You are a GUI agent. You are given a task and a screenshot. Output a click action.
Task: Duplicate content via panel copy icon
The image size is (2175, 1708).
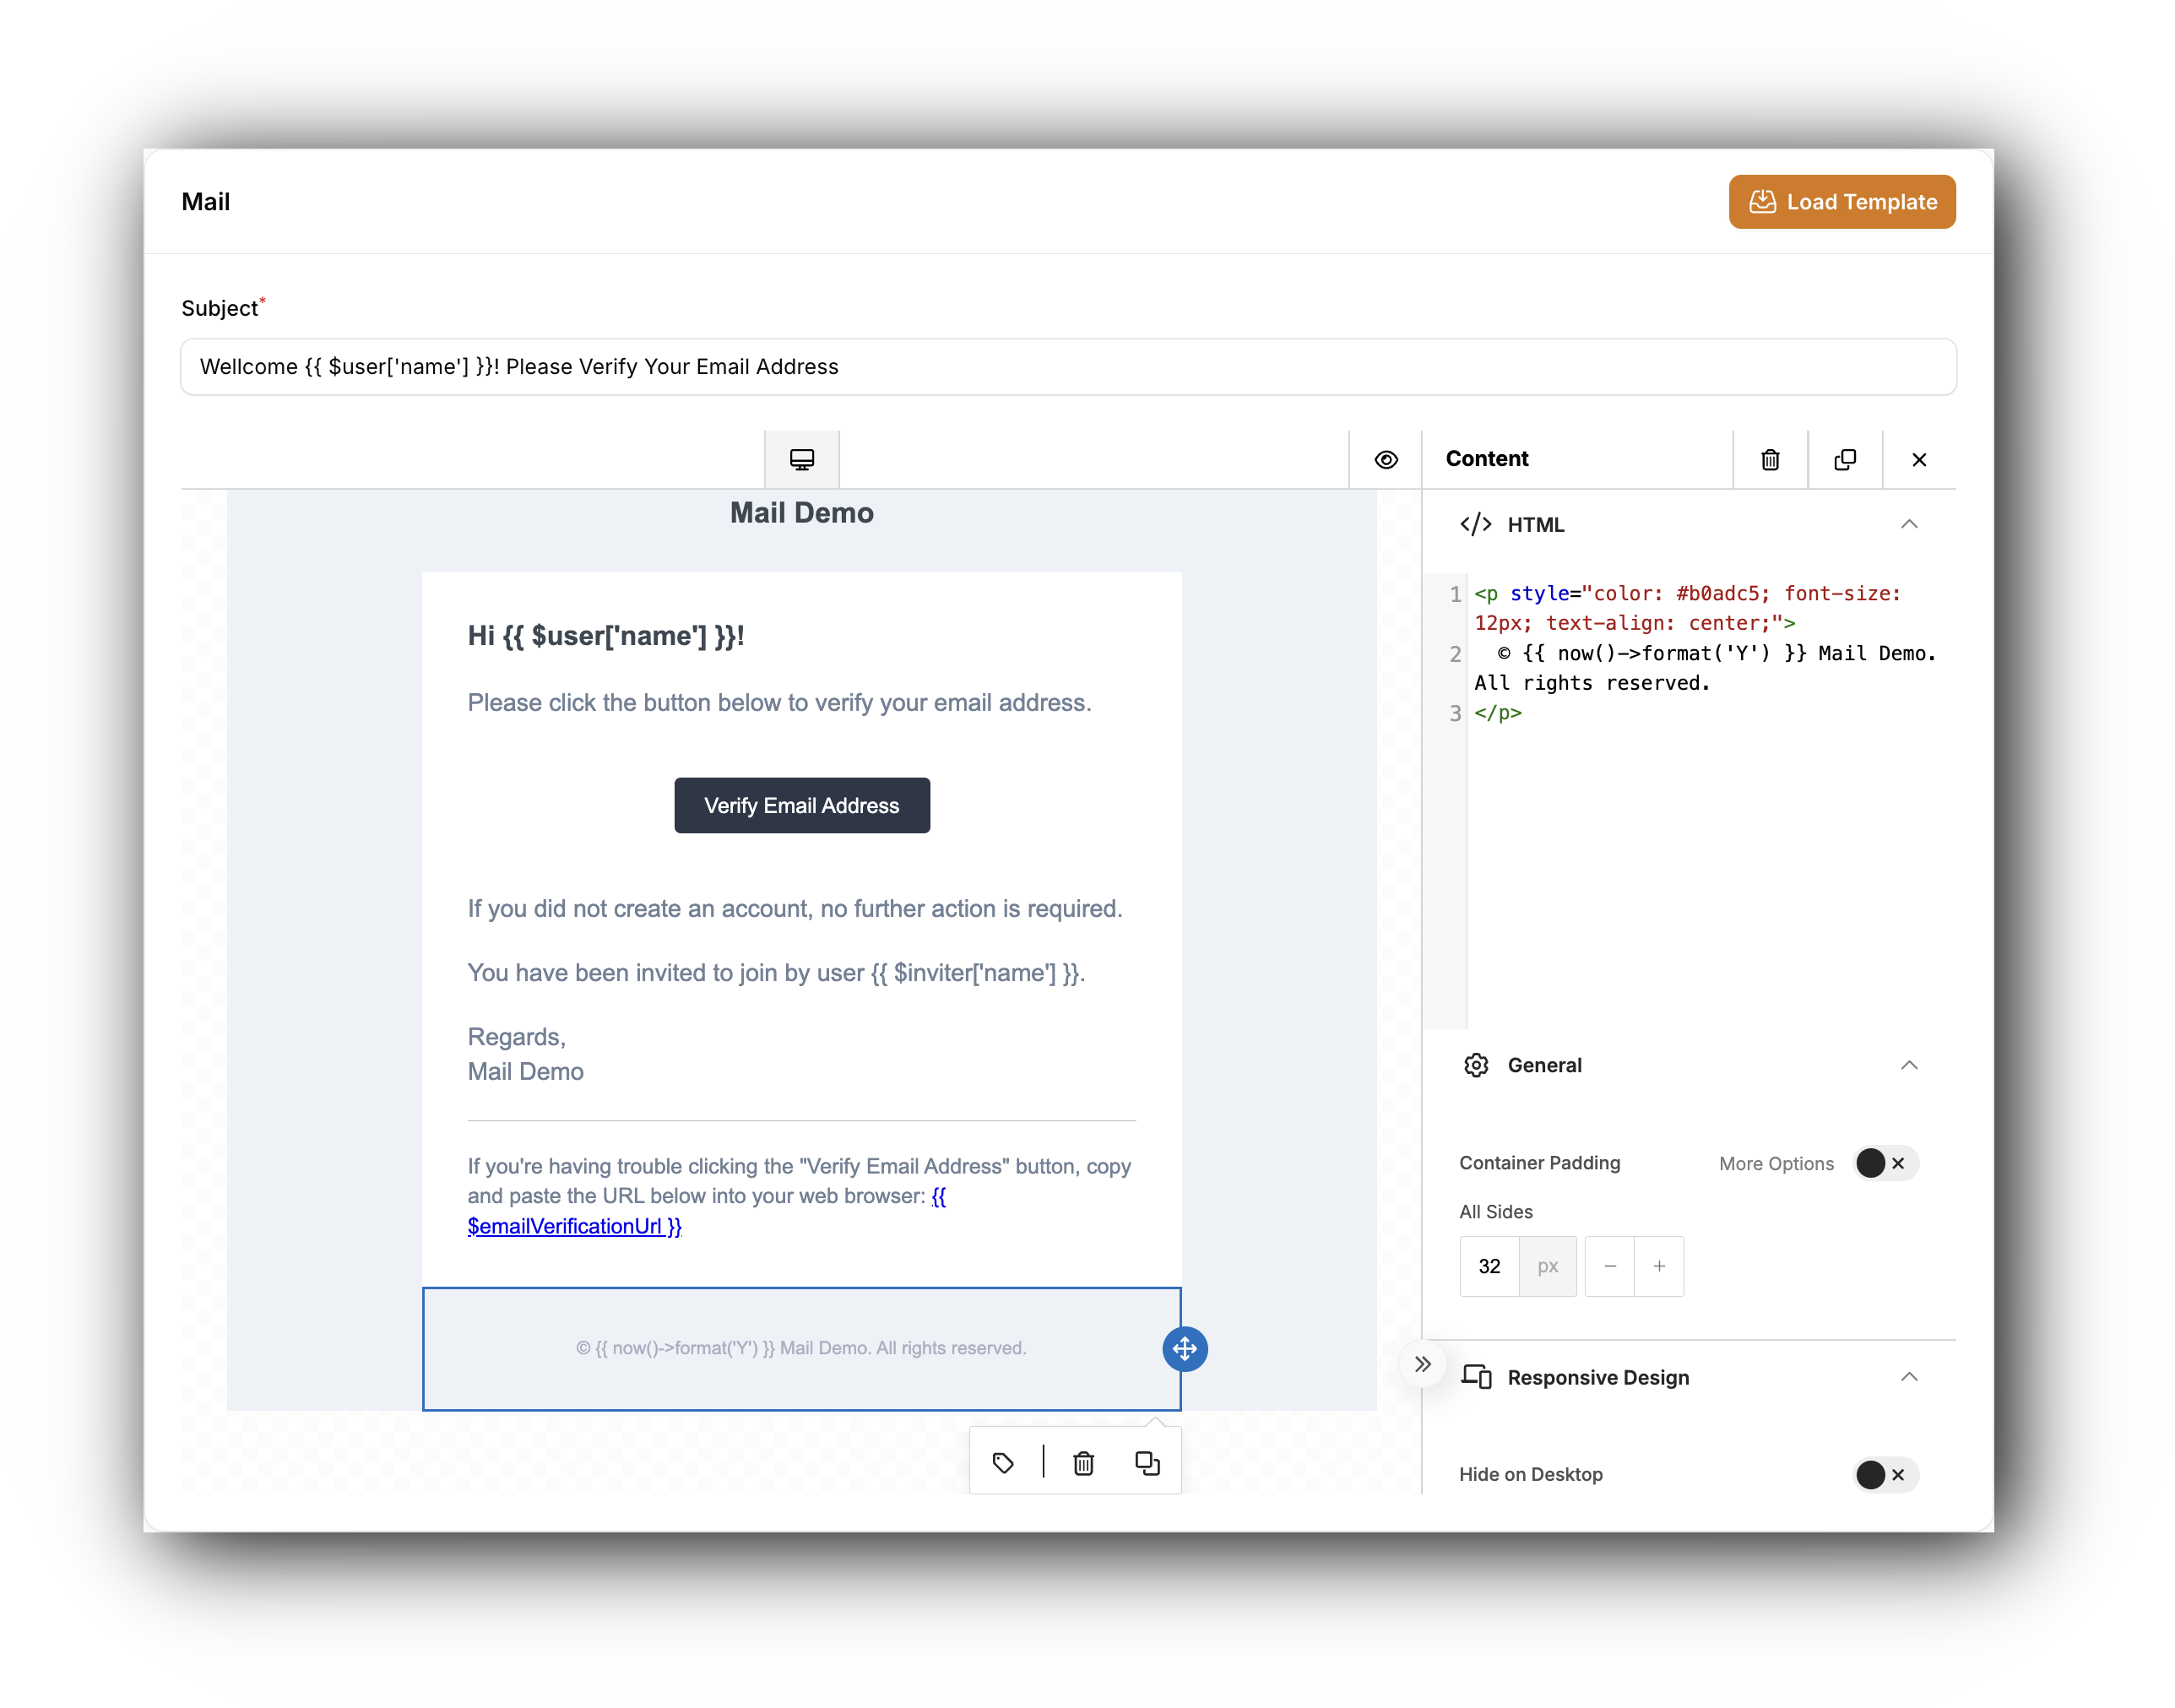1844,459
